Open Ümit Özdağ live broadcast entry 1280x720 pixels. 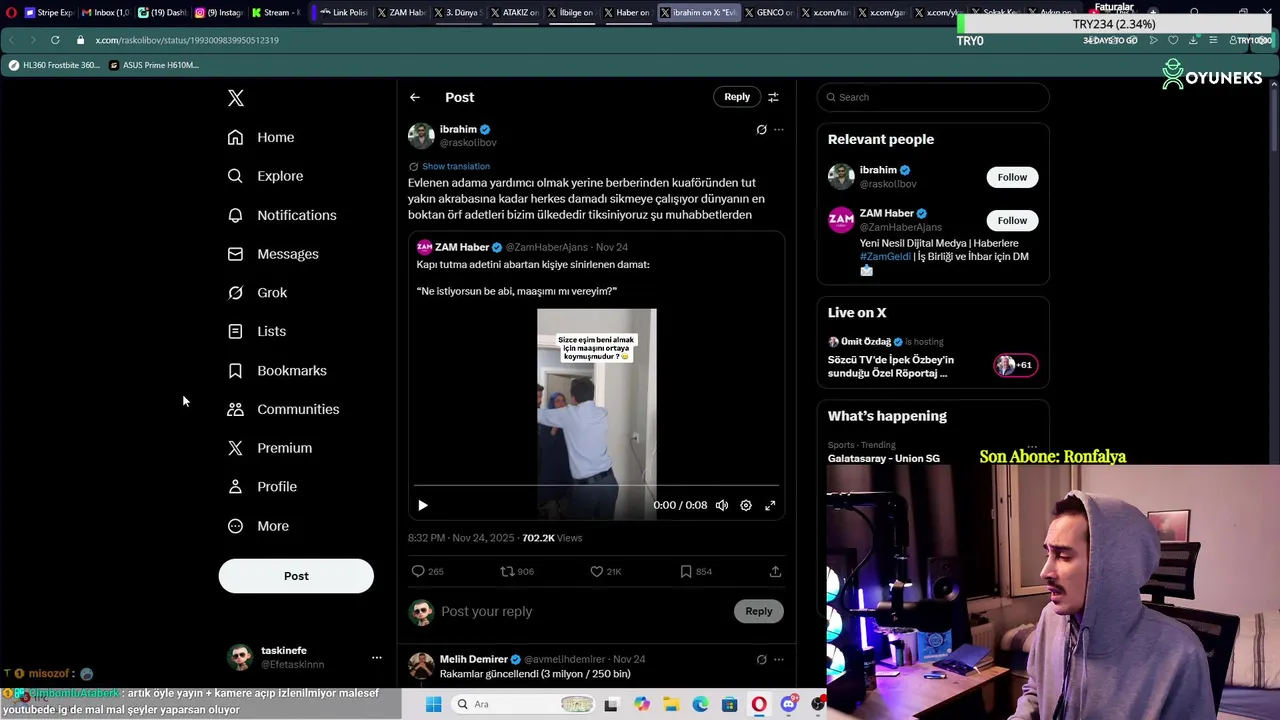pyautogui.click(x=933, y=358)
